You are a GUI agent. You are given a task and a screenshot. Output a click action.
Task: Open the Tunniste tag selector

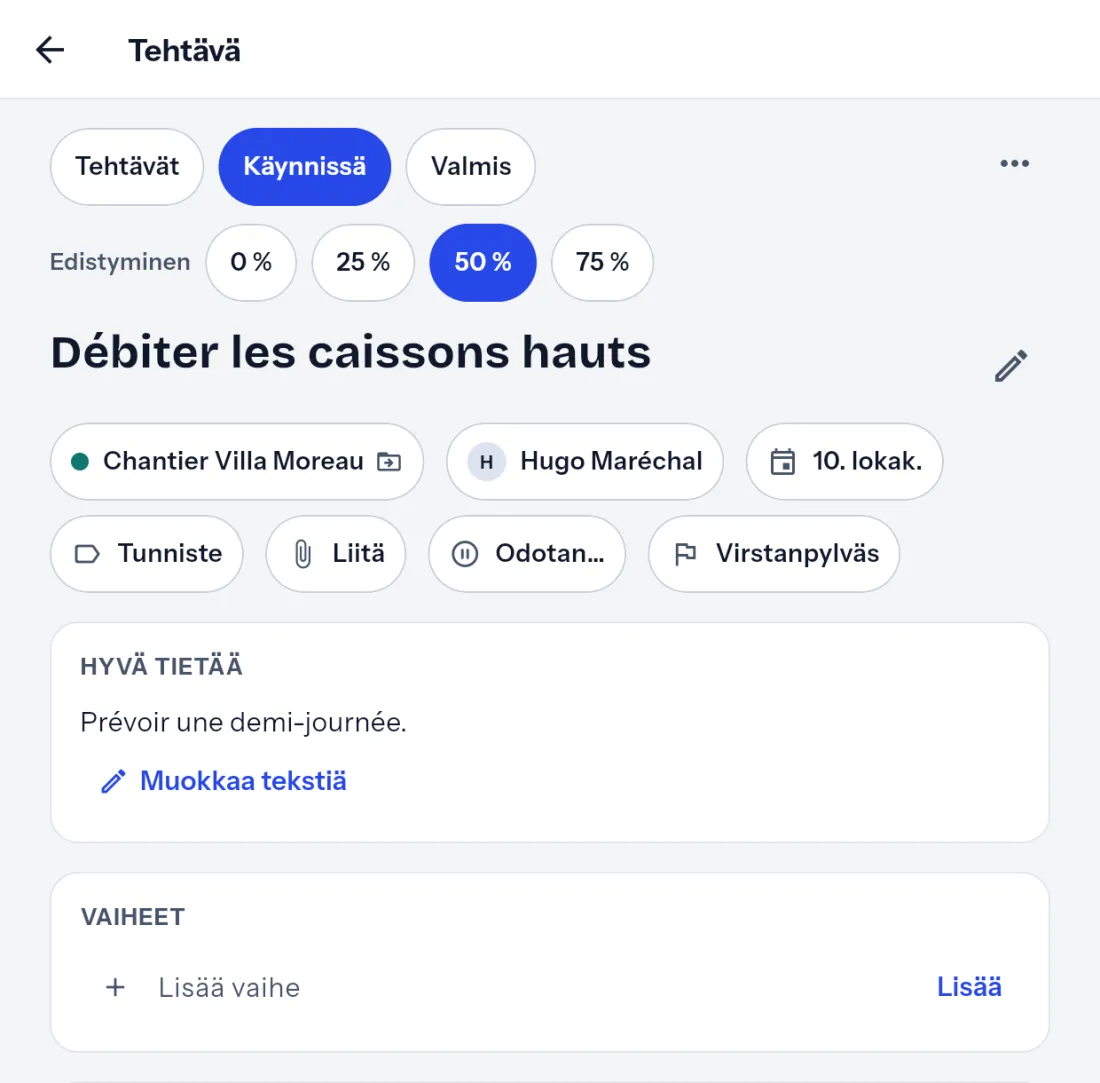[x=147, y=554]
